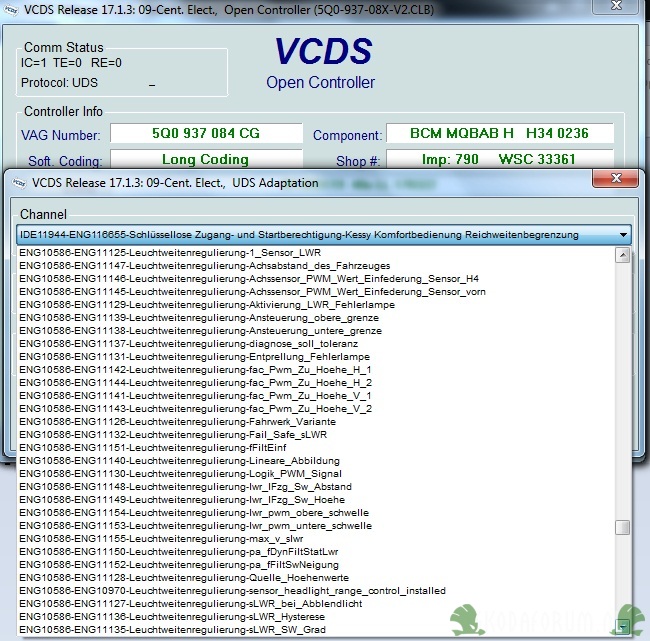Click the Shop # field
Image resolution: width=650 pixels, height=641 pixels.
pyautogui.click(x=499, y=160)
